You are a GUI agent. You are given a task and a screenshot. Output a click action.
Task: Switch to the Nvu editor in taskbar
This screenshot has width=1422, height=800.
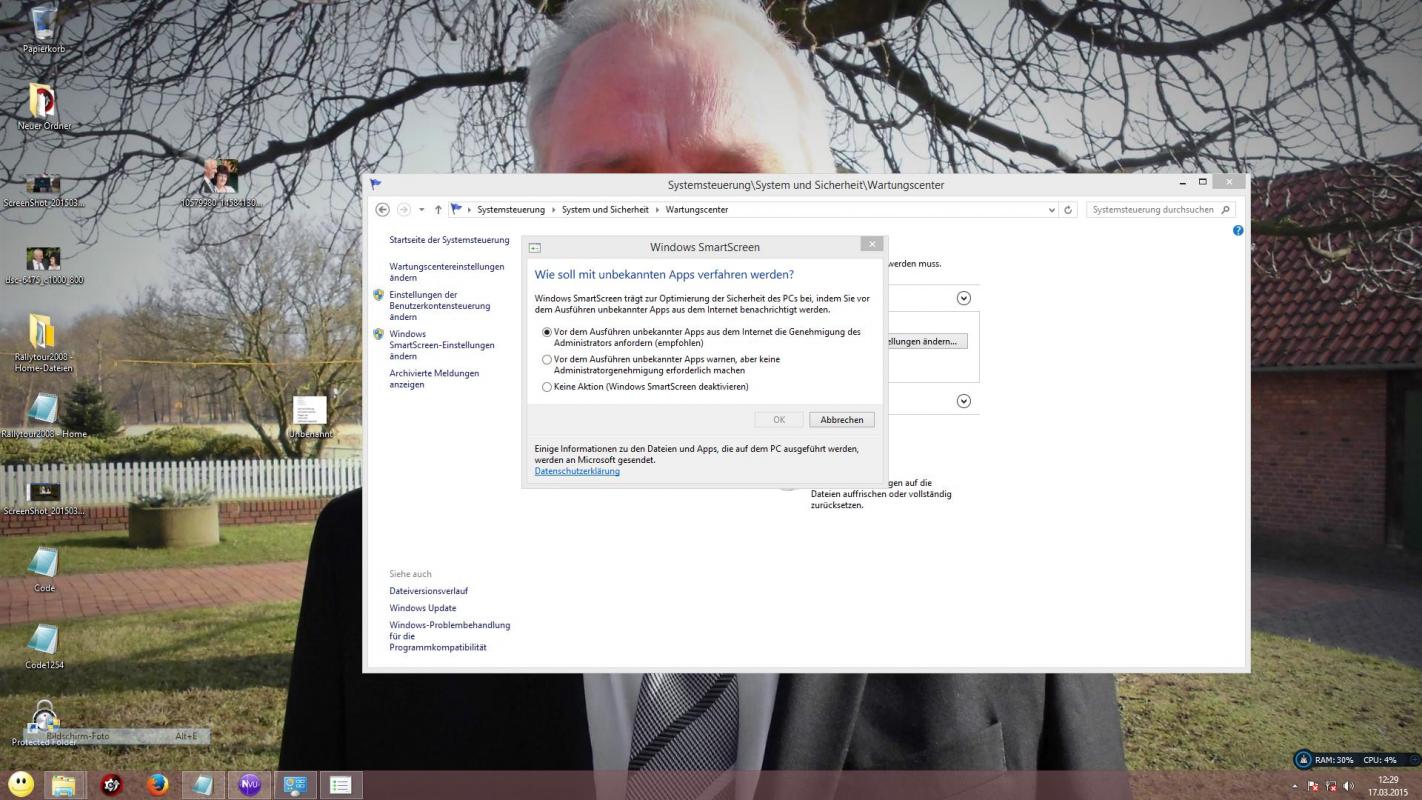249,785
